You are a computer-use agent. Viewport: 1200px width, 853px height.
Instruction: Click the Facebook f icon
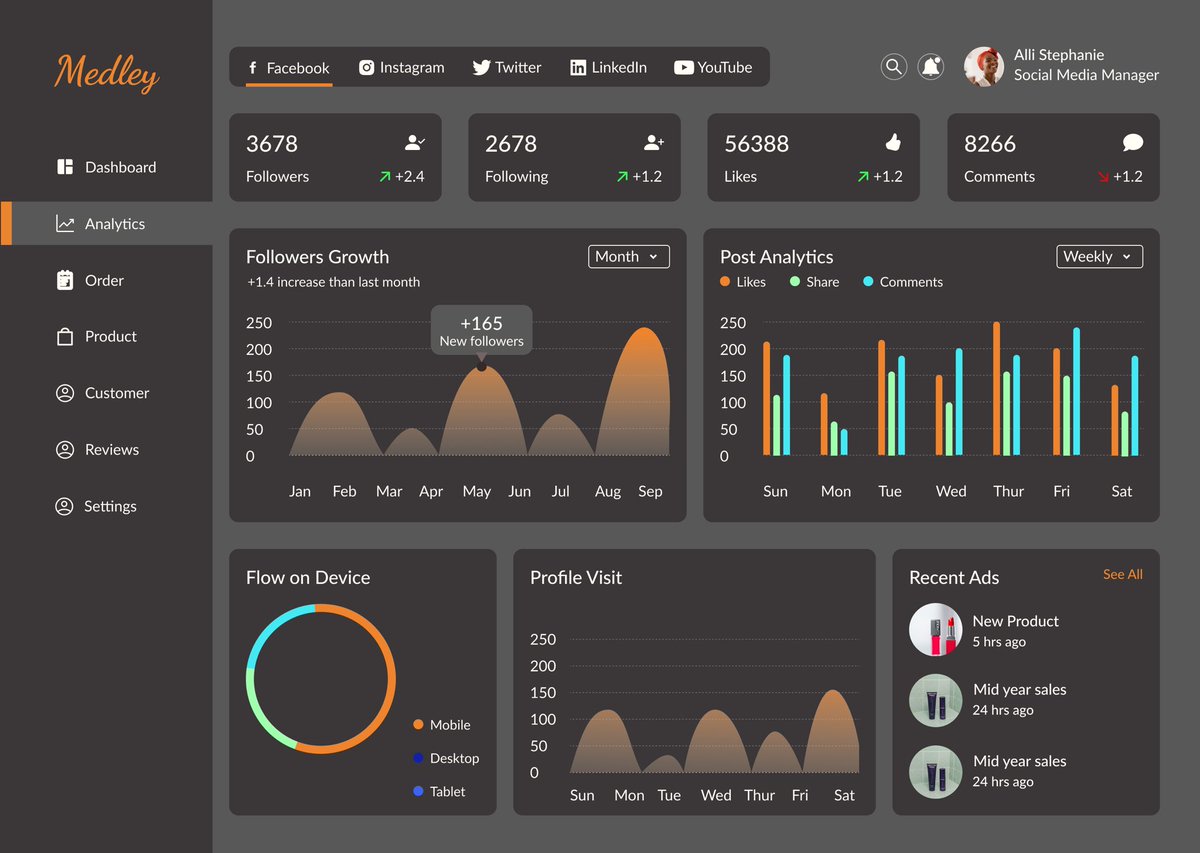[x=253, y=68]
